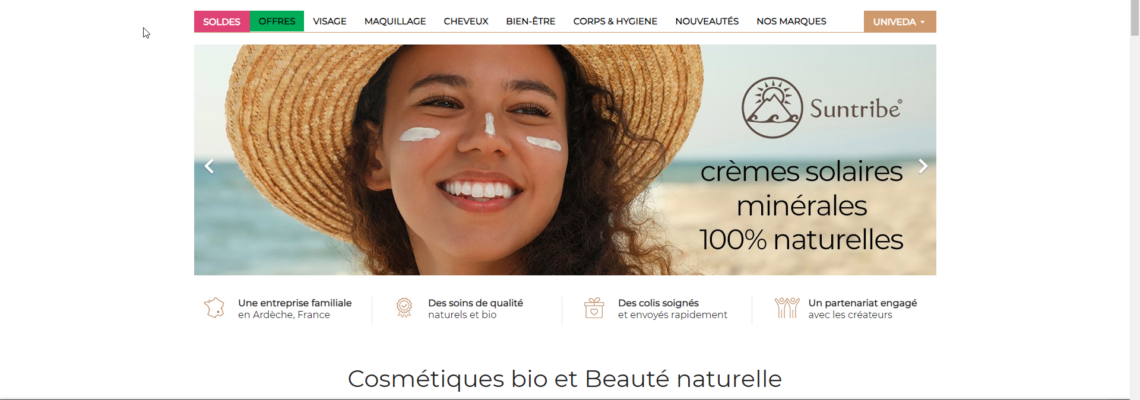This screenshot has width=1140, height=400.
Task: Click the page vertical scrollbar
Action: coord(1134,200)
